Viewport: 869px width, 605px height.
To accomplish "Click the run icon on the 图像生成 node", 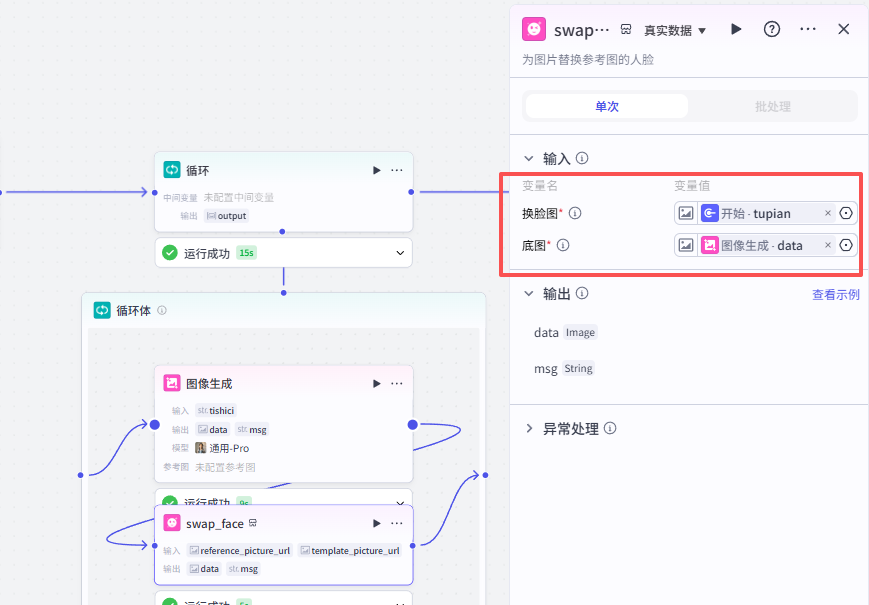I will (x=376, y=383).
